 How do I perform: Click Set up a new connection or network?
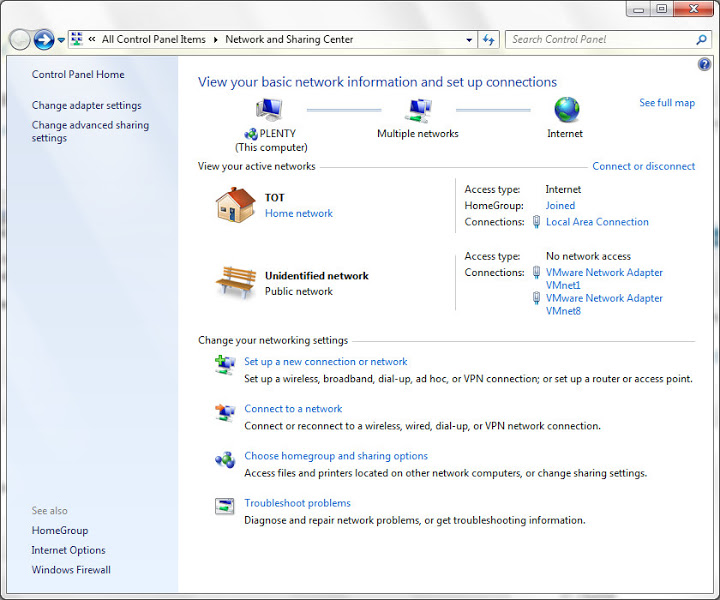tap(326, 361)
